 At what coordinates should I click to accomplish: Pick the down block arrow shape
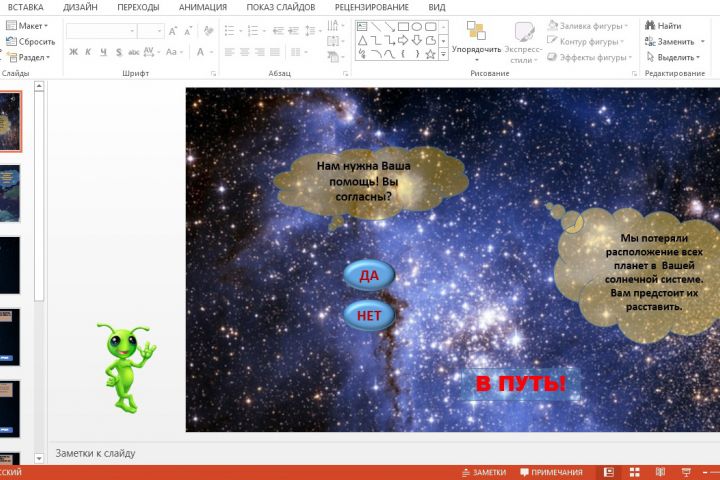(x=417, y=40)
